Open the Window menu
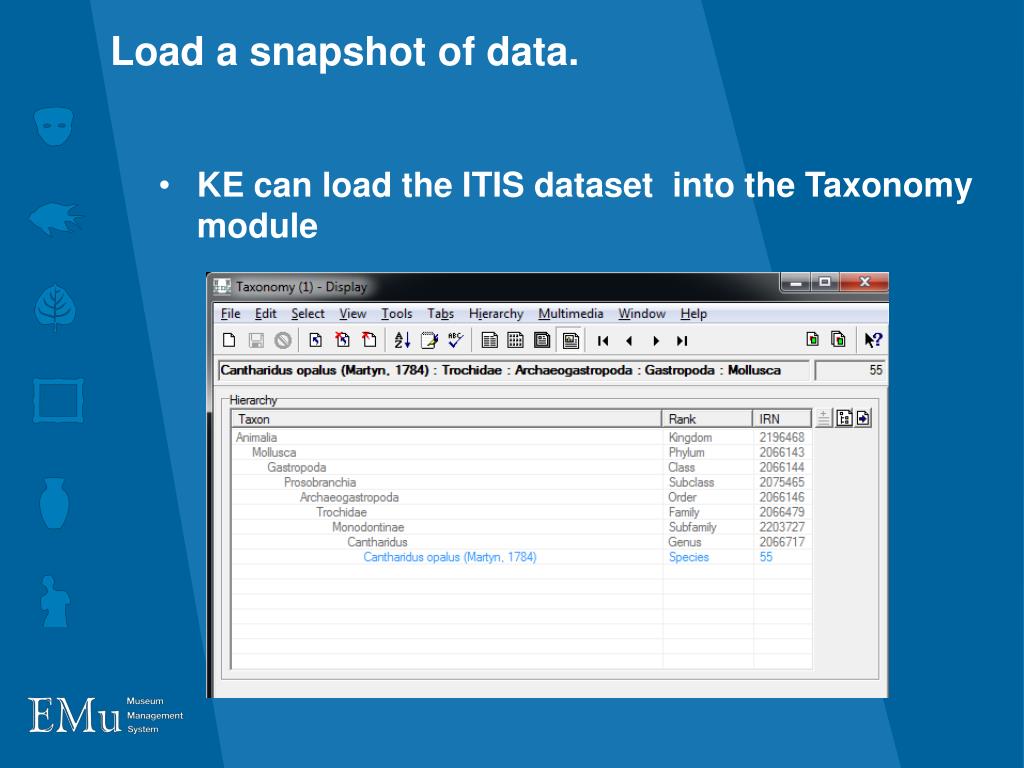 [642, 313]
